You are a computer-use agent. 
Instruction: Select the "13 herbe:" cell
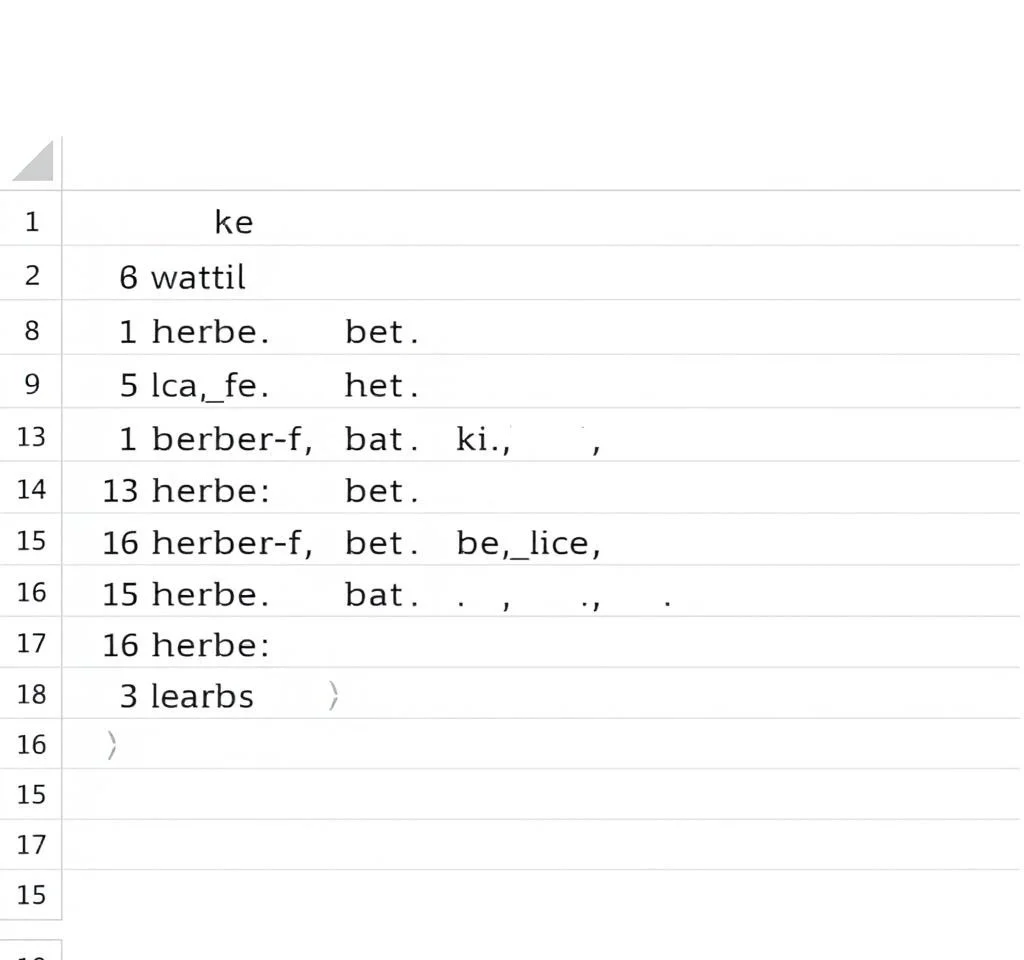(185, 490)
